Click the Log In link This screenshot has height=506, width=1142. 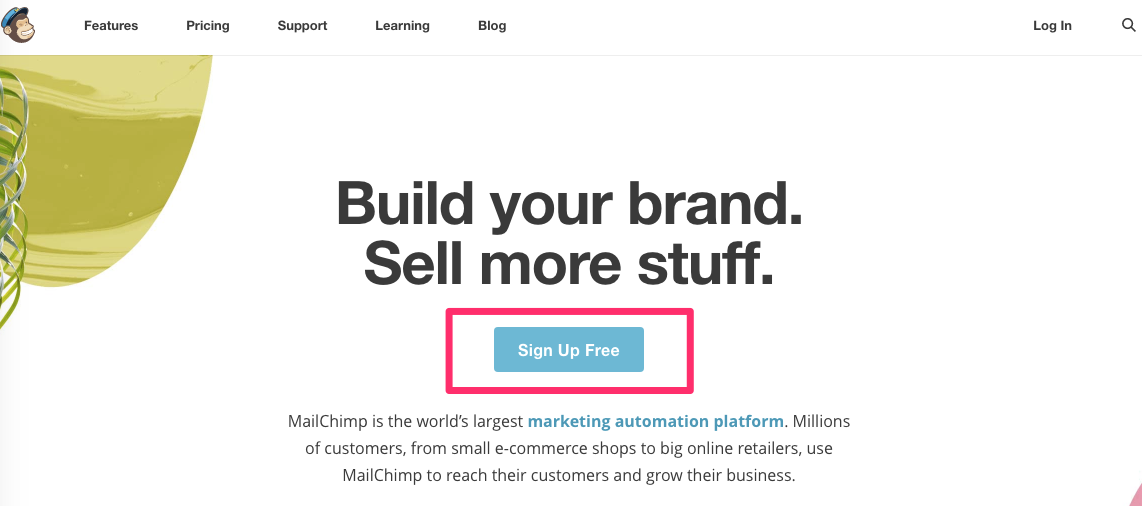(1052, 26)
